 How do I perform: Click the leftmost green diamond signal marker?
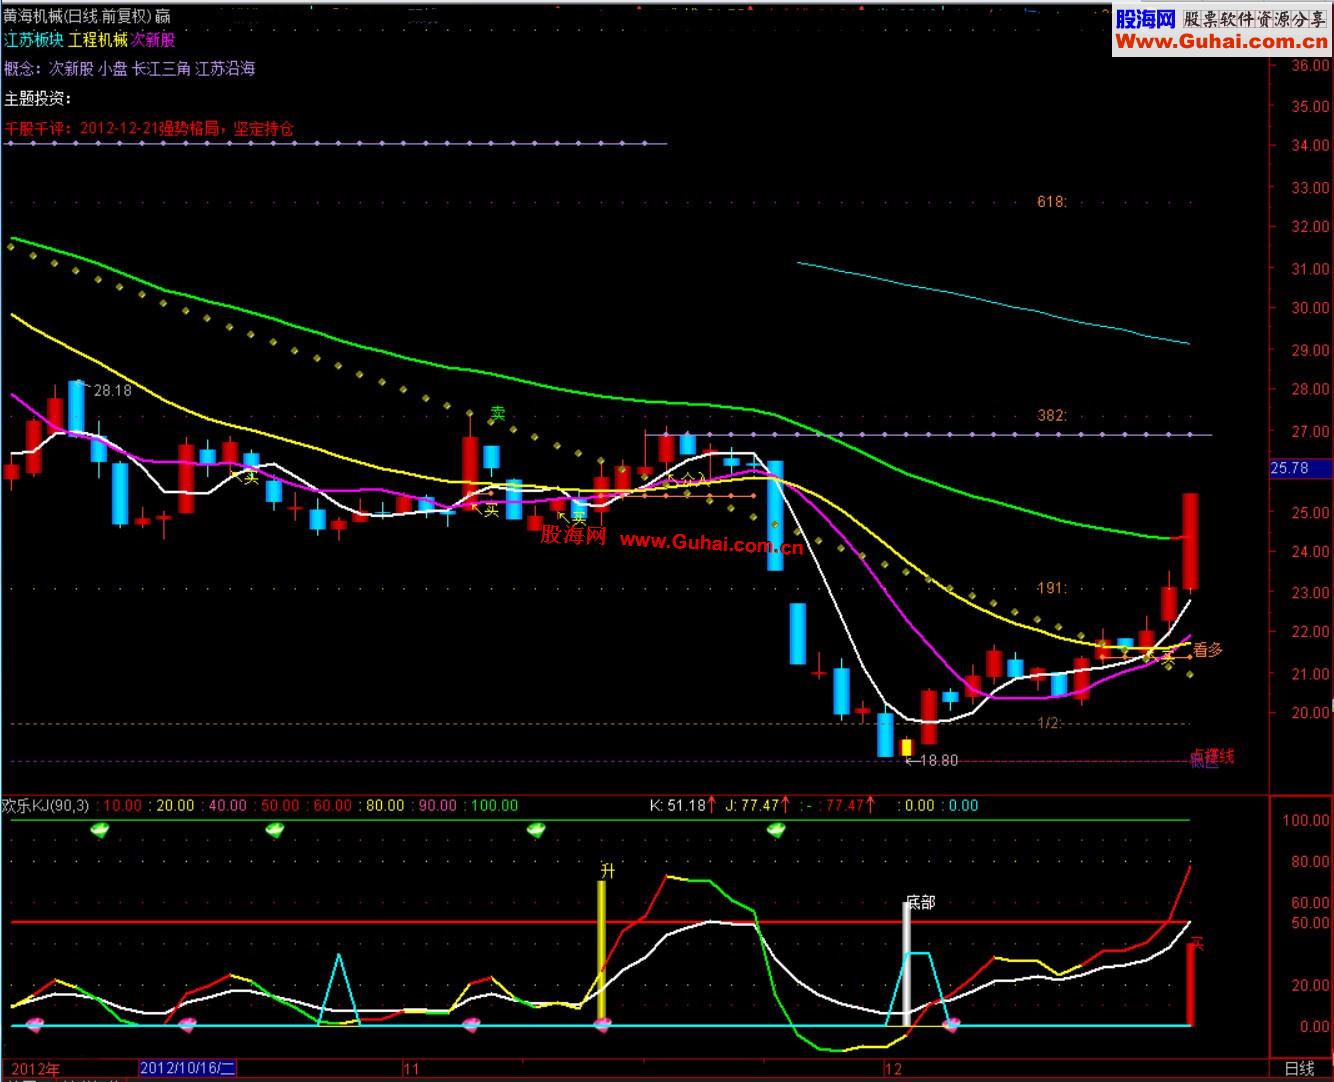[x=100, y=829]
